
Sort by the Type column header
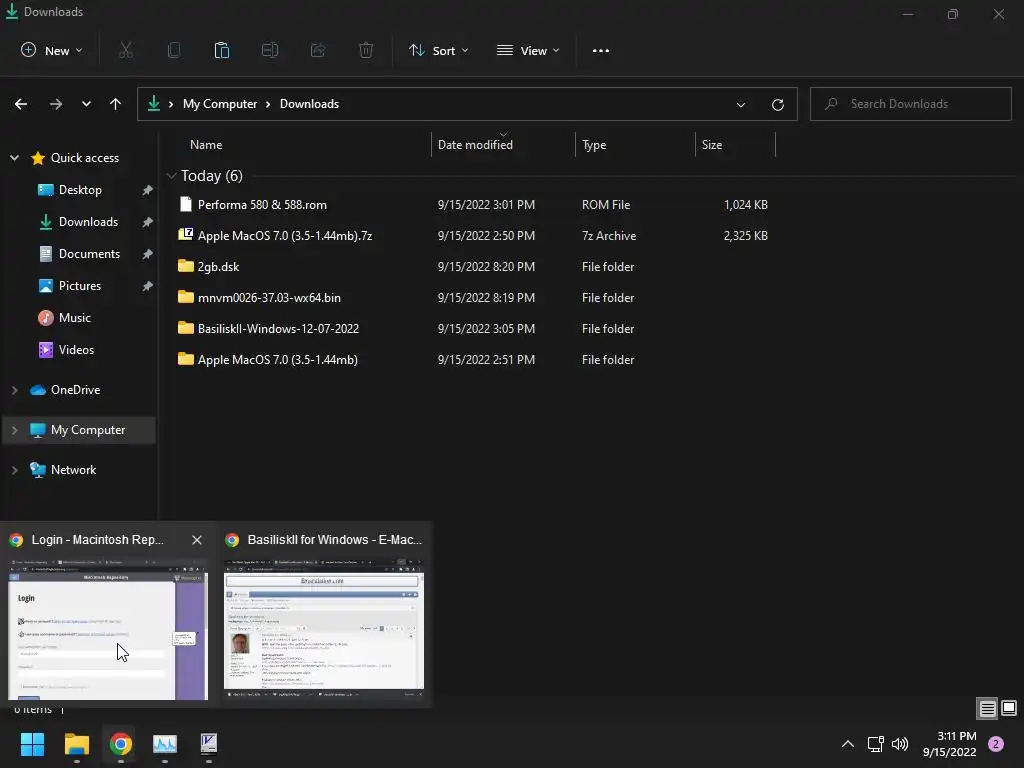click(594, 145)
